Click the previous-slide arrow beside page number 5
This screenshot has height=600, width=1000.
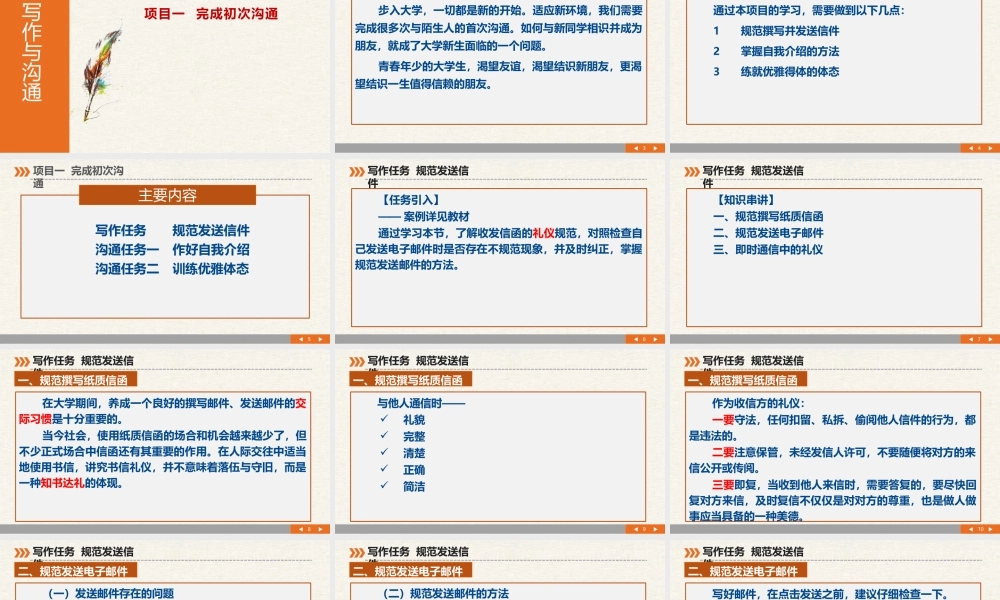300,339
